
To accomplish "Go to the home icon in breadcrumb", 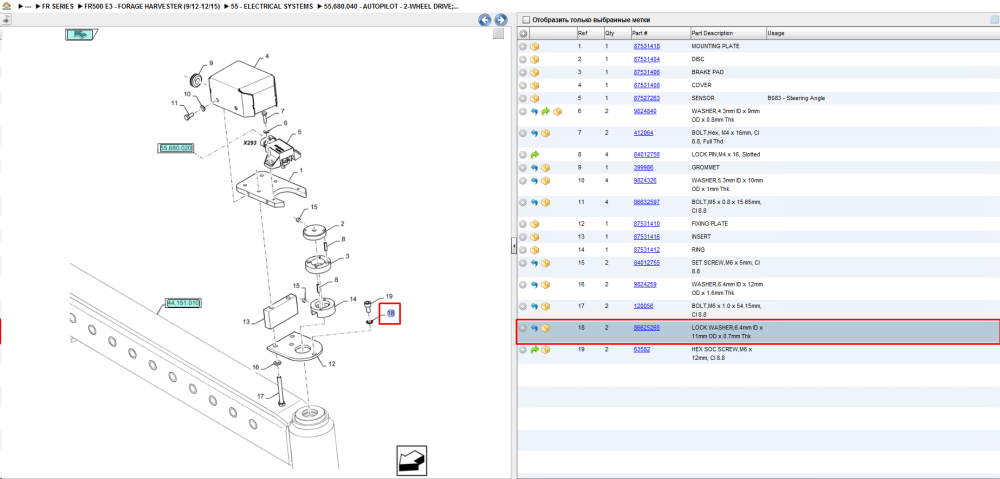I will click(x=7, y=6).
